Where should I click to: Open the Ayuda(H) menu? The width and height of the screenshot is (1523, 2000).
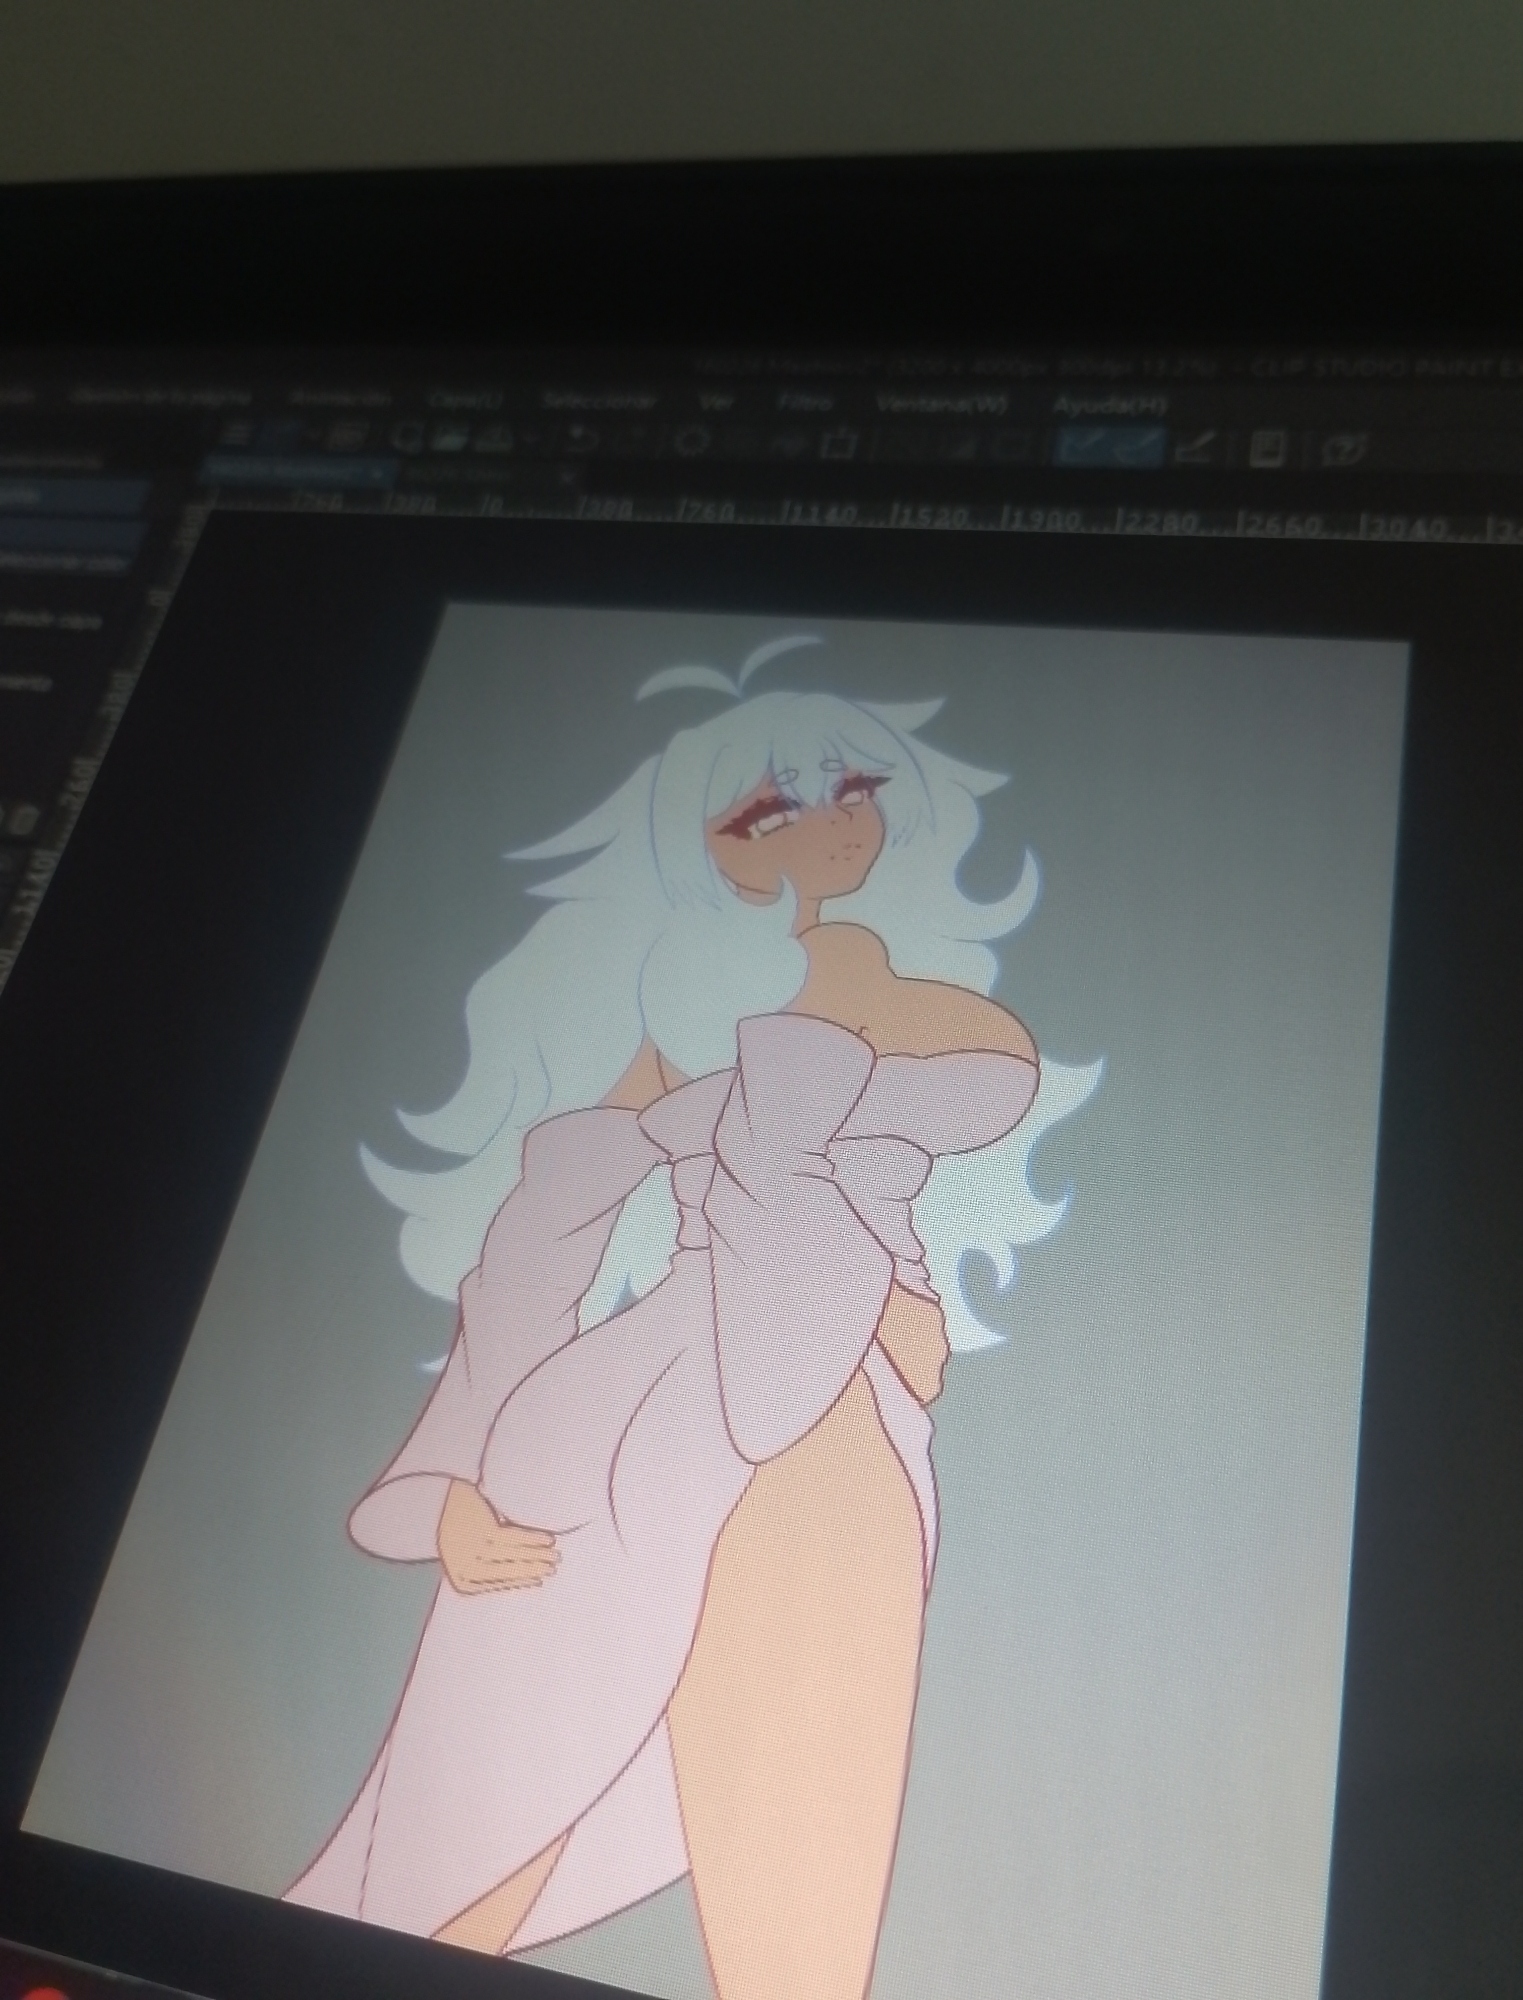pyautogui.click(x=1109, y=405)
